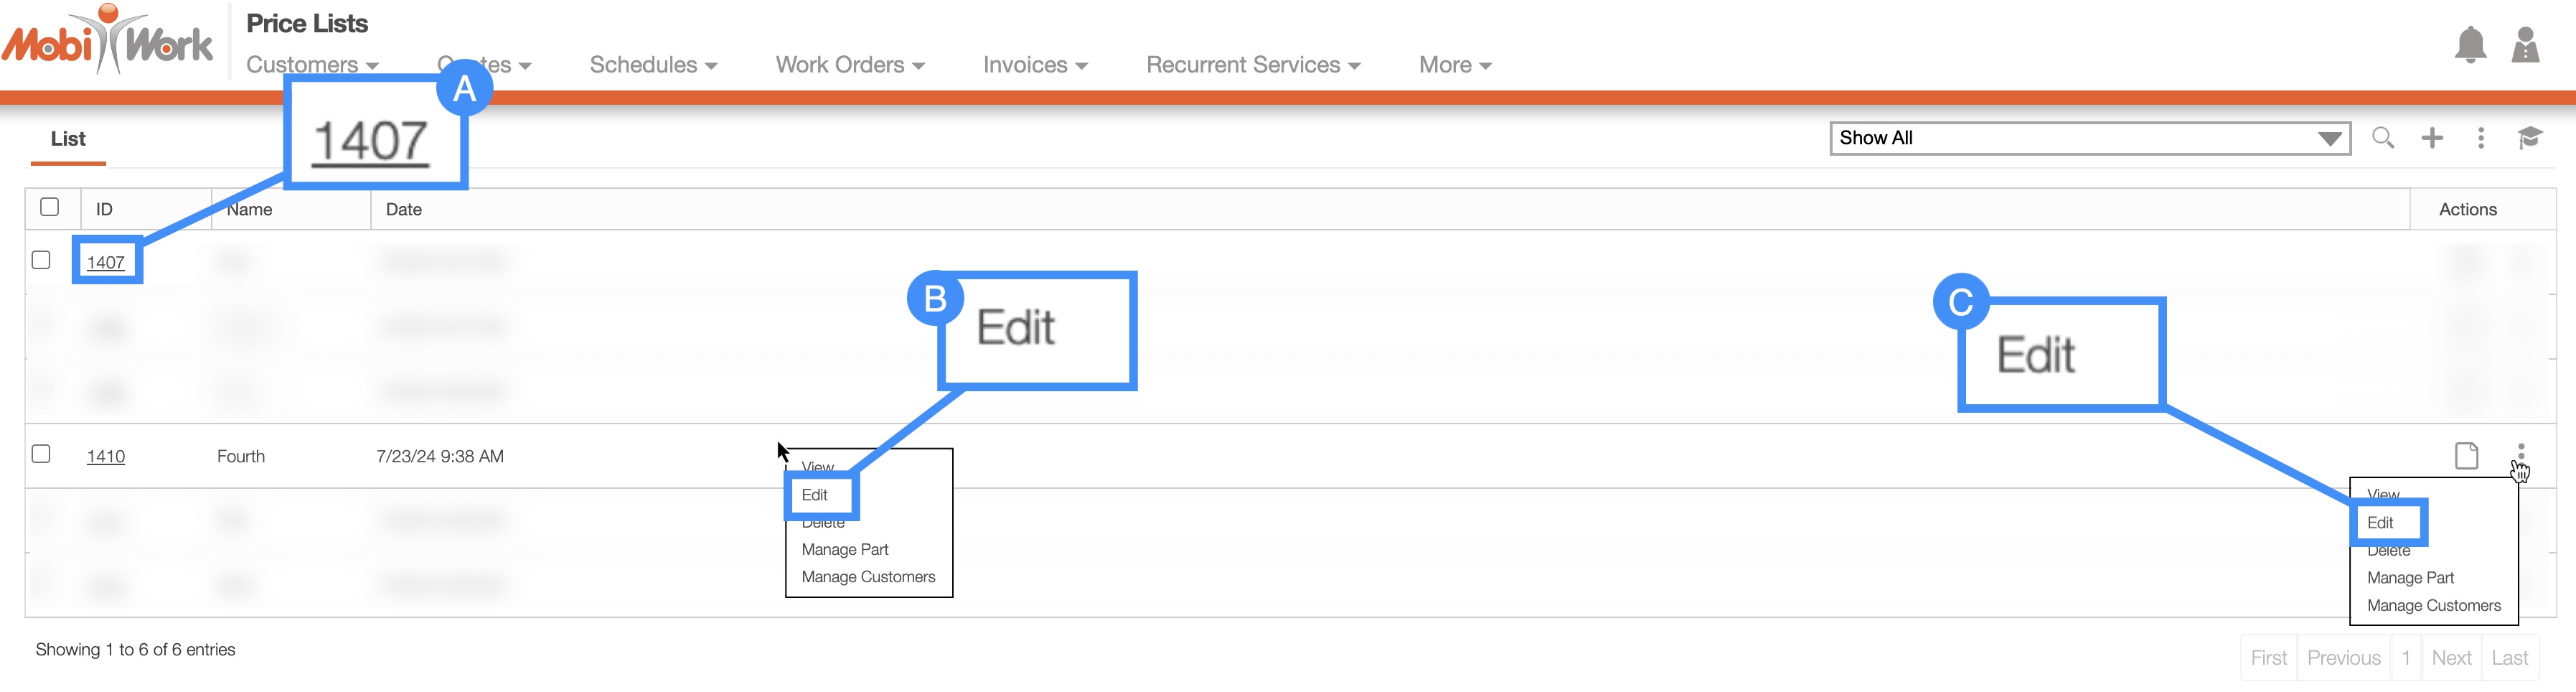Tick the checkbox for price list 1407
The width and height of the screenshot is (2576, 692).
coord(41,260)
